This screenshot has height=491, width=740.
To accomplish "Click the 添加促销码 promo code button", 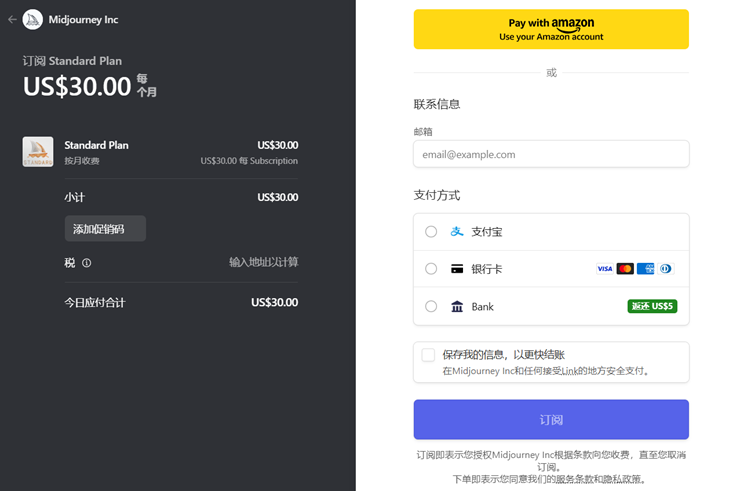I will pyautogui.click(x=105, y=229).
